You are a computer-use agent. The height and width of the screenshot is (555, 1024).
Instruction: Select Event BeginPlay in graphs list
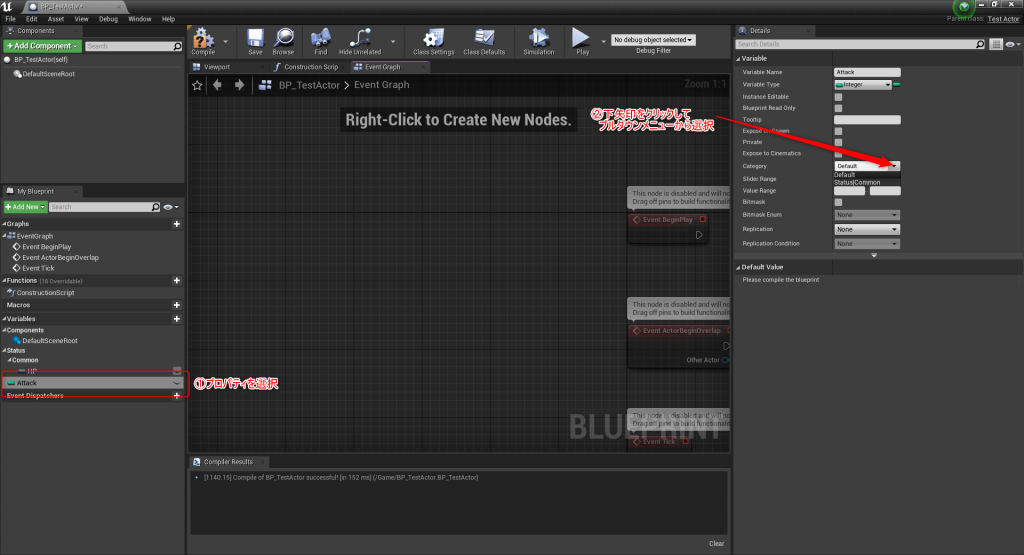tap(46, 247)
